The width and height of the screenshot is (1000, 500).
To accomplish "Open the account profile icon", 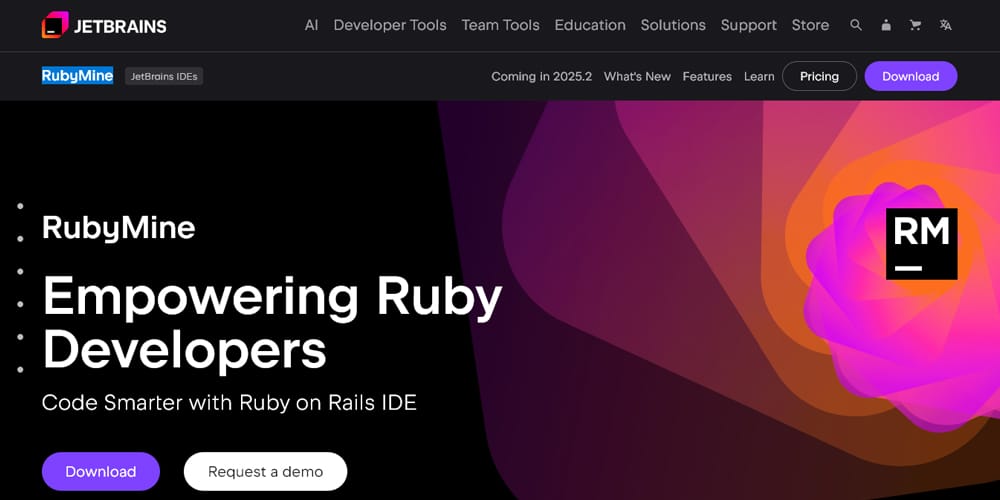I will pos(886,26).
